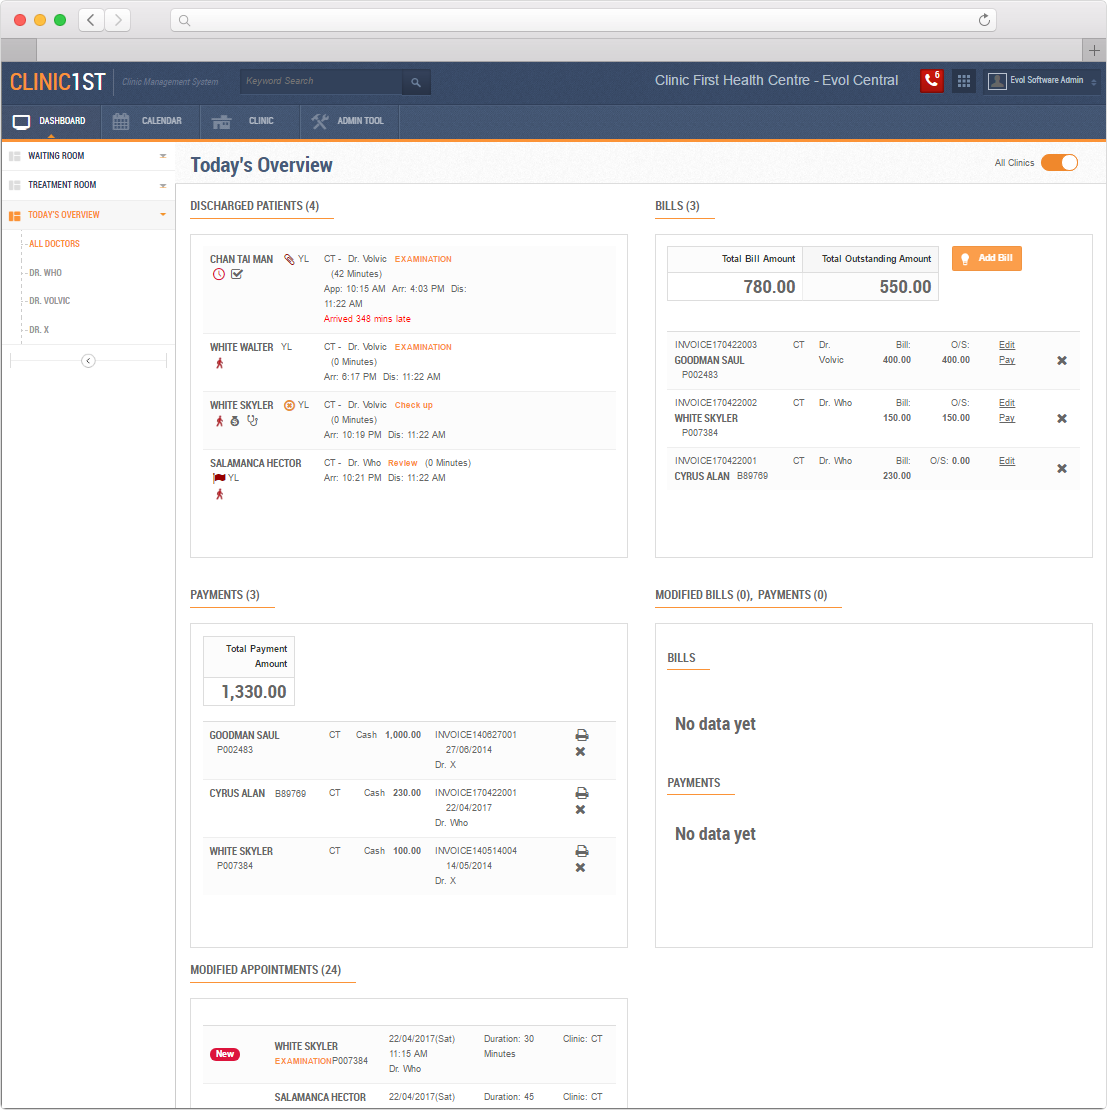Image resolution: width=1107 pixels, height=1110 pixels.
Task: Open the Evol Software Admin dropdown
Action: point(1040,81)
